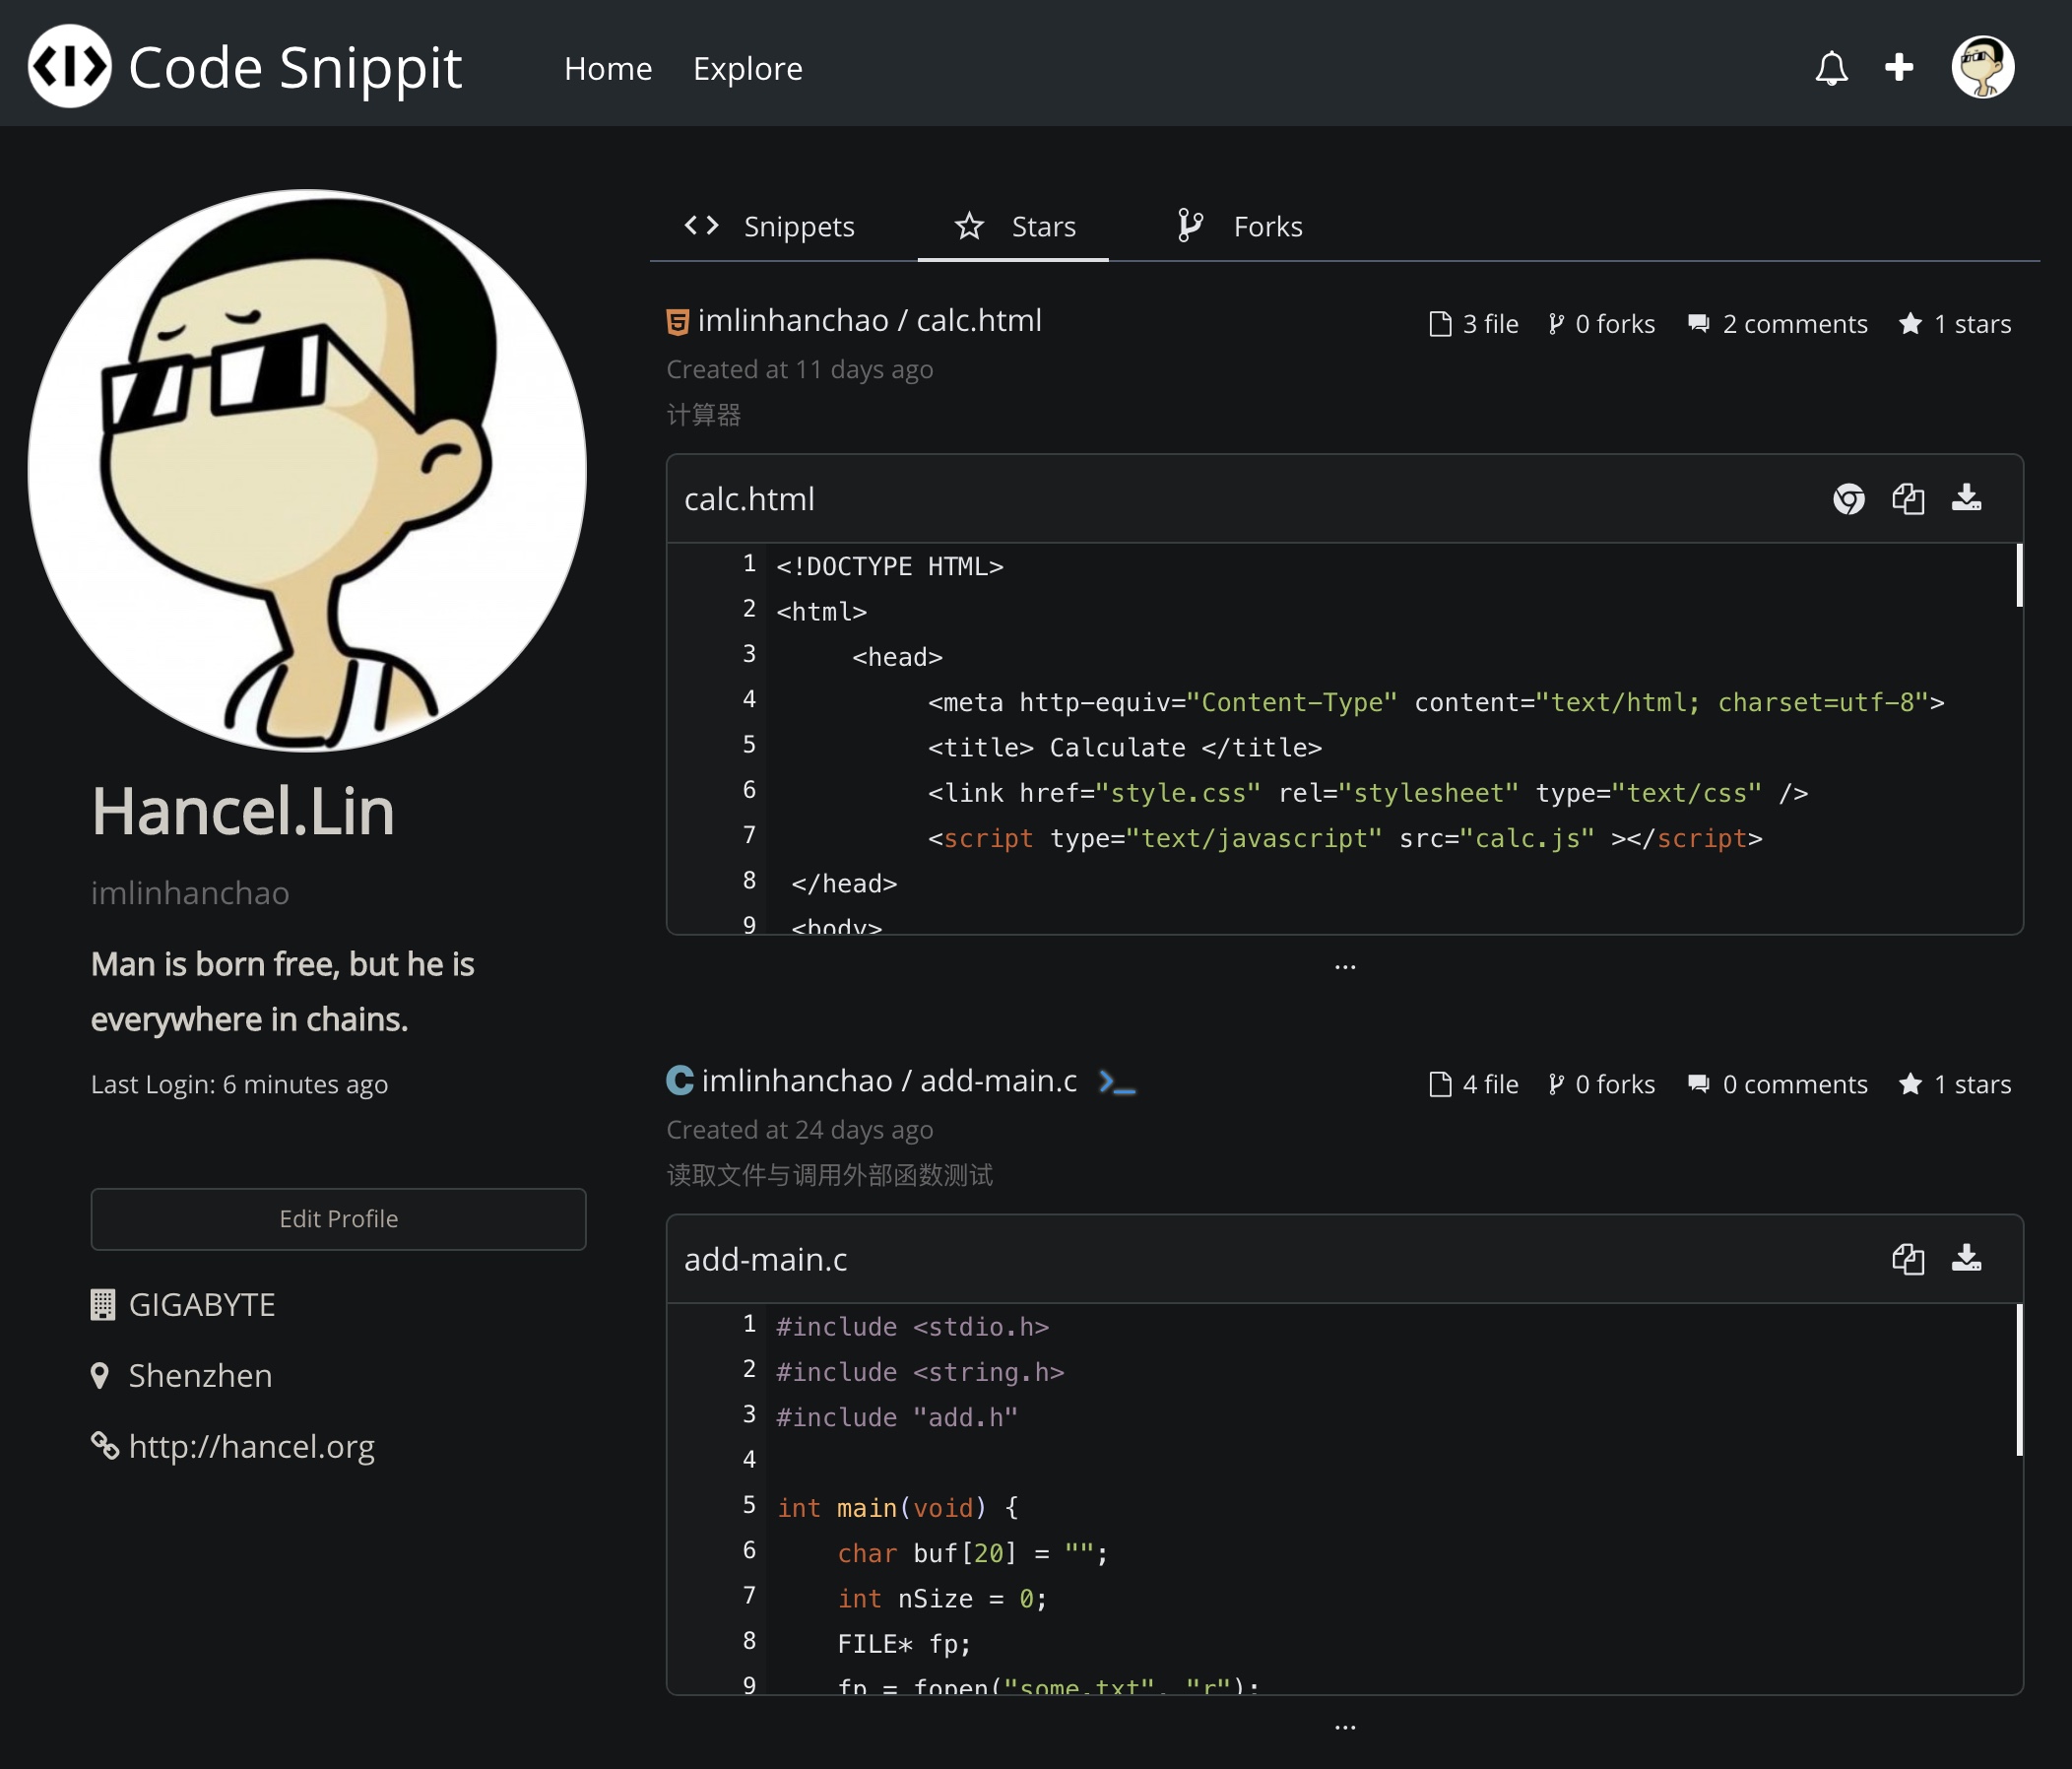Open user avatar menu in navbar

[x=1982, y=67]
